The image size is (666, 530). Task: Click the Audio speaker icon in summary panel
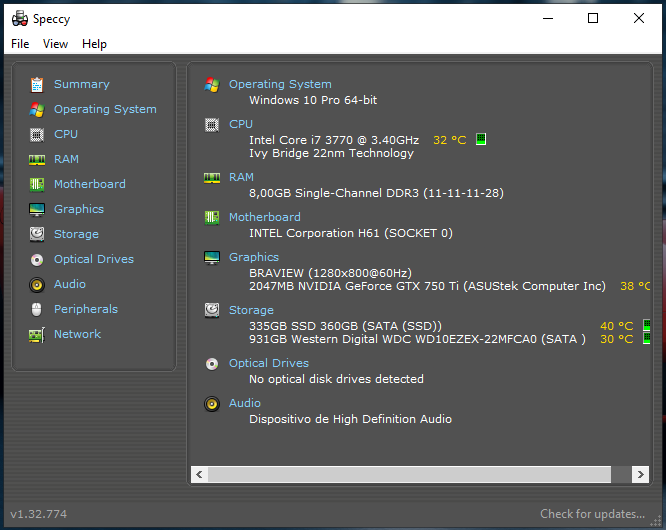point(212,403)
